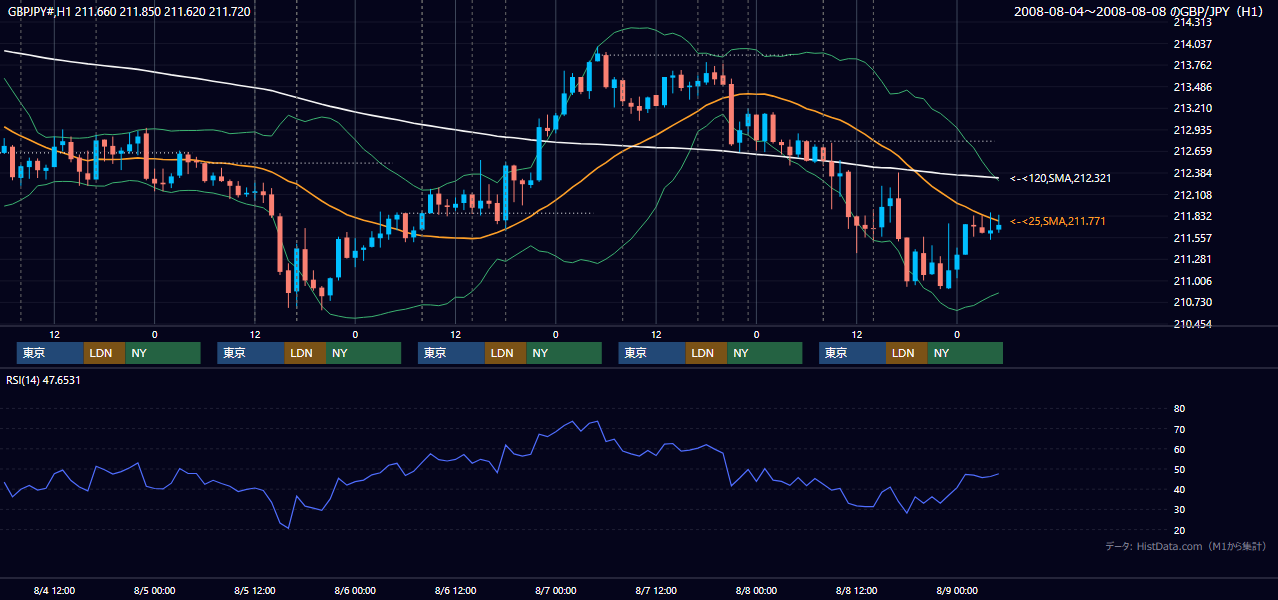Click the 8/5 00:00 date label
The width and height of the screenshot is (1278, 600).
[154, 590]
